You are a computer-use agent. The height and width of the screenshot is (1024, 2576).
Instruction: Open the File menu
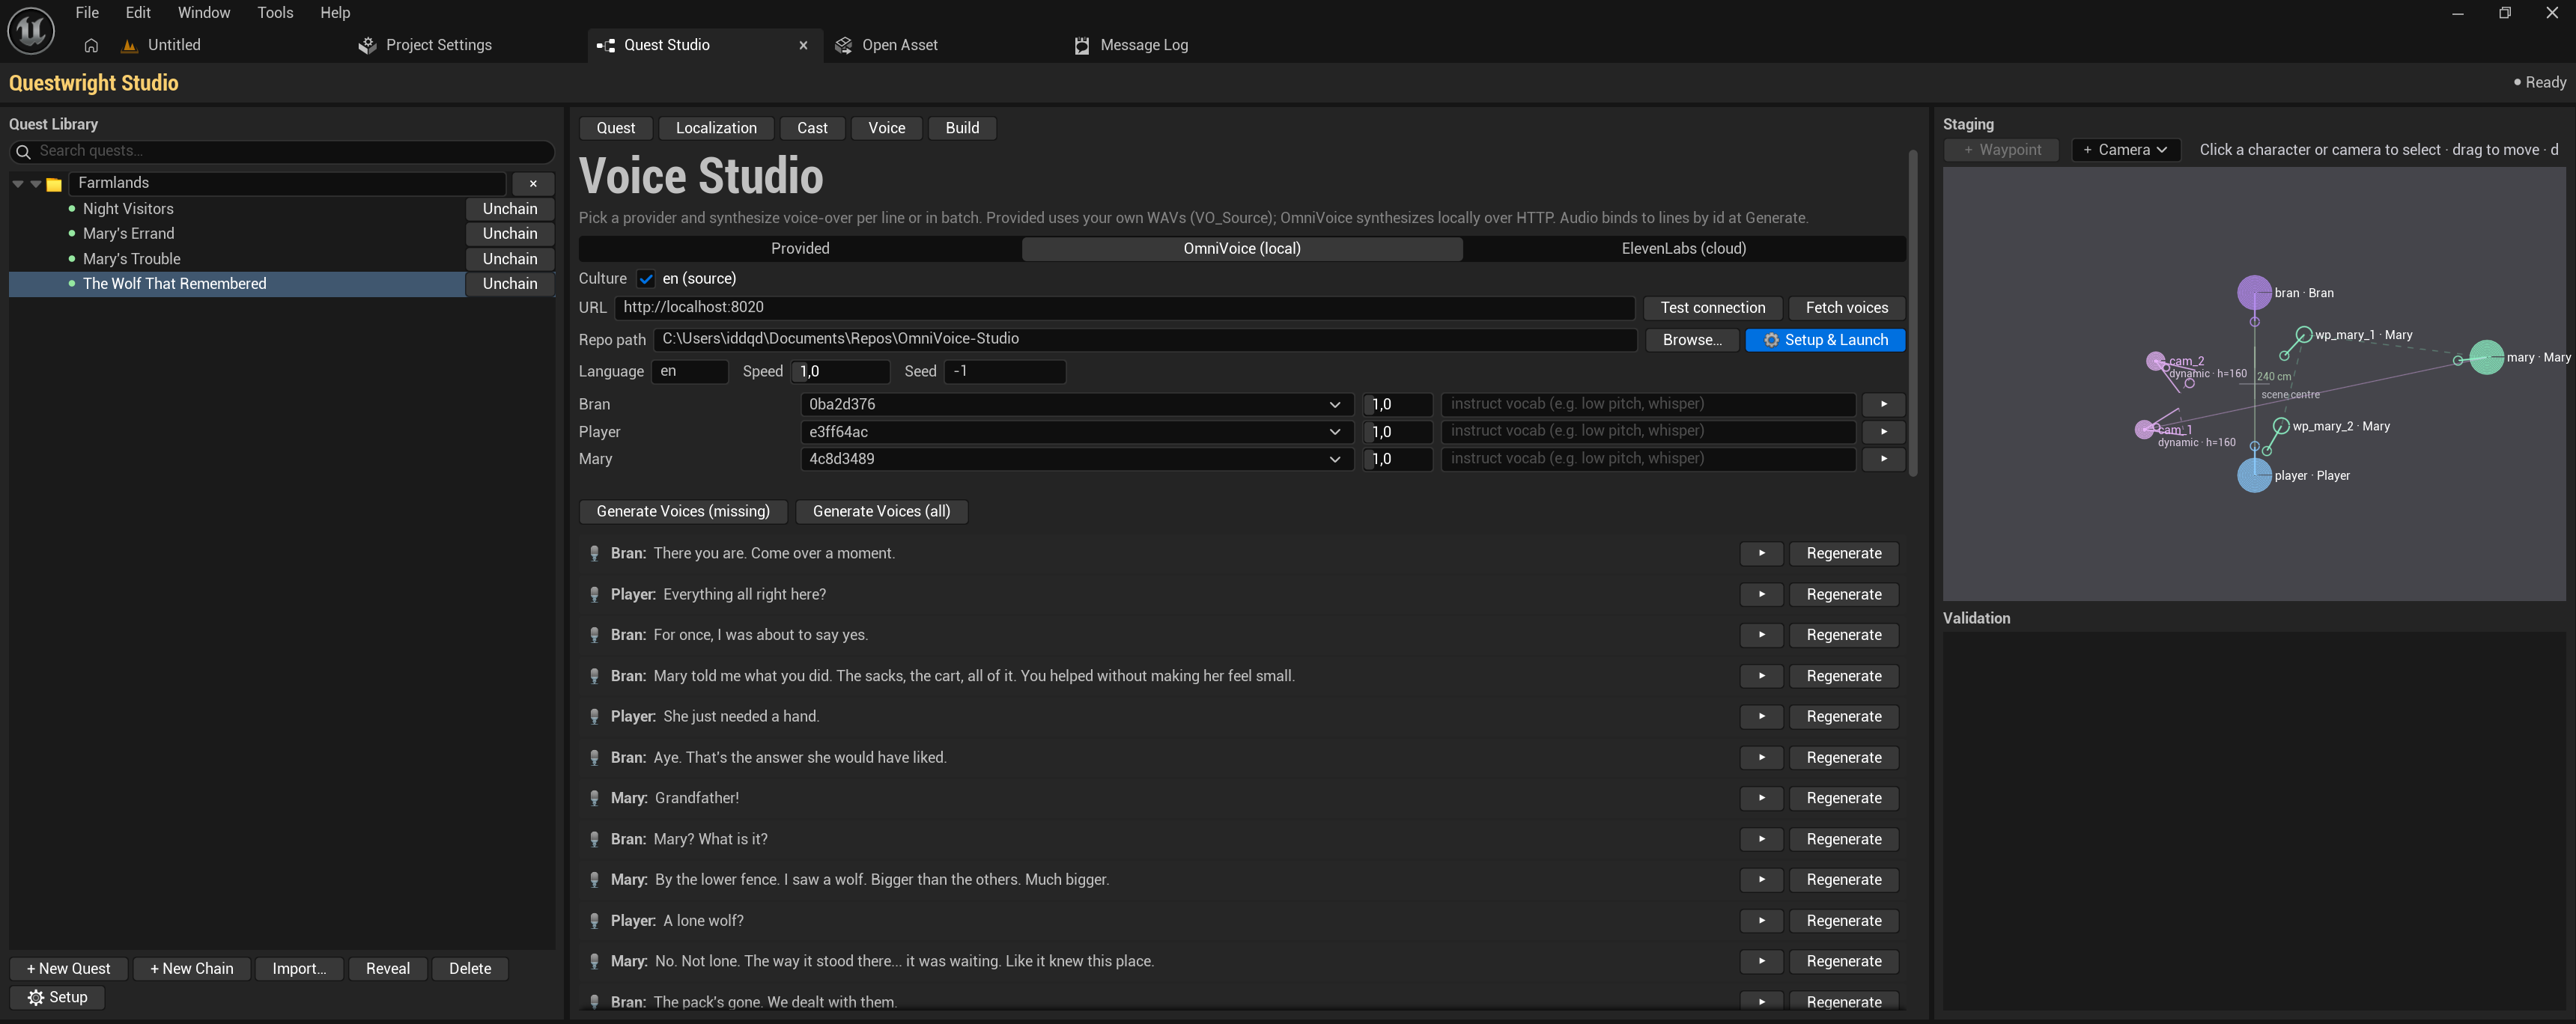pyautogui.click(x=87, y=13)
